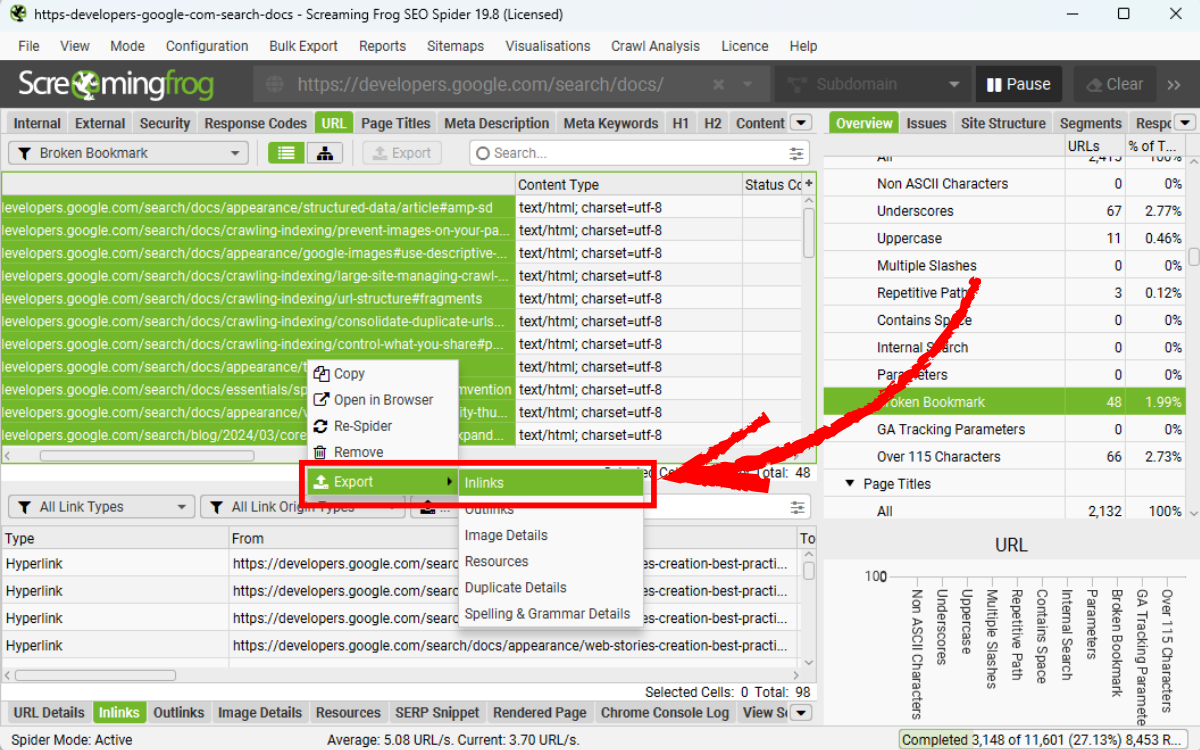1200x750 pixels.
Task: Open the All Link Types dropdown
Action: point(100,506)
